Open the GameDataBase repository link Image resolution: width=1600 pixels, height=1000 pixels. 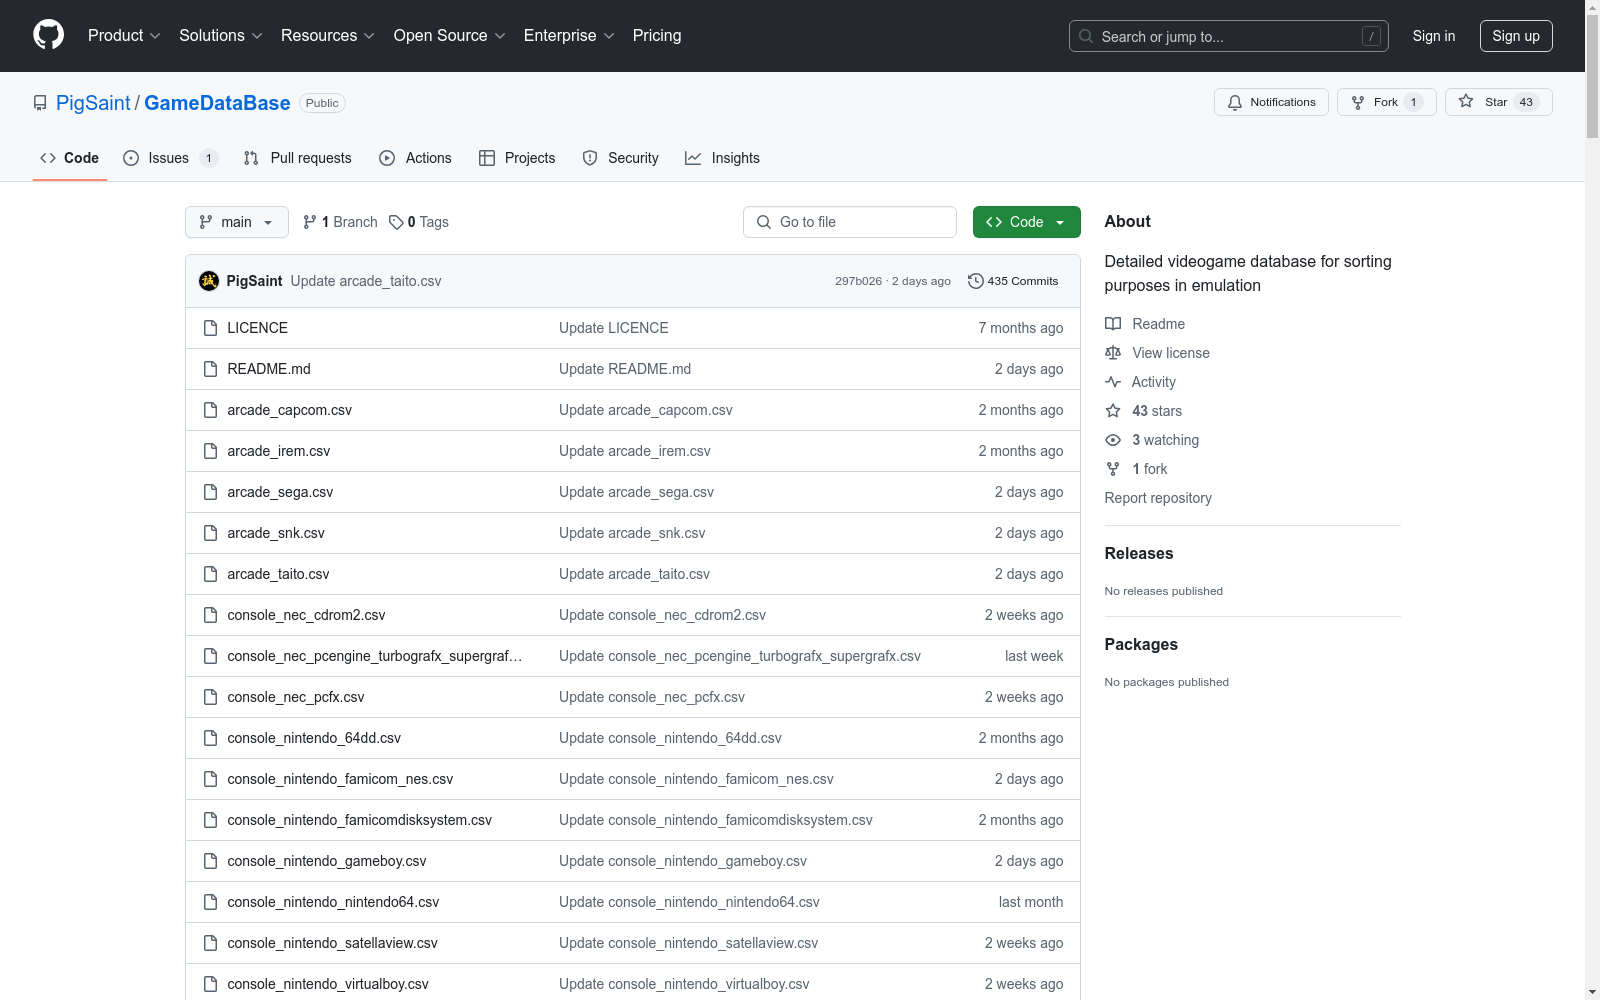[217, 103]
